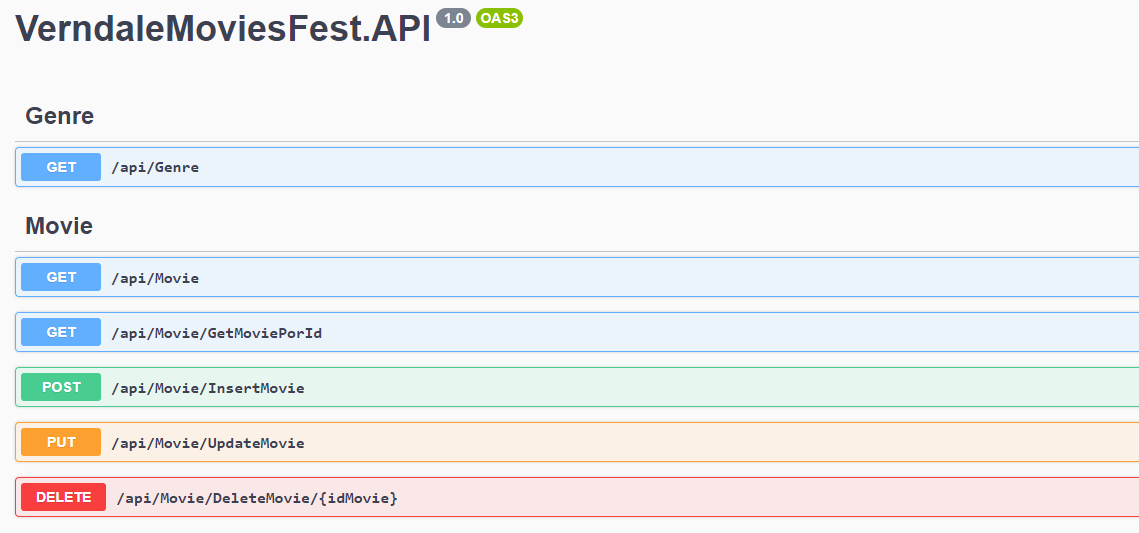This screenshot has height=533, width=1139.
Task: Open the /api/Movie/UpdateMovie path text
Action: 208,442
